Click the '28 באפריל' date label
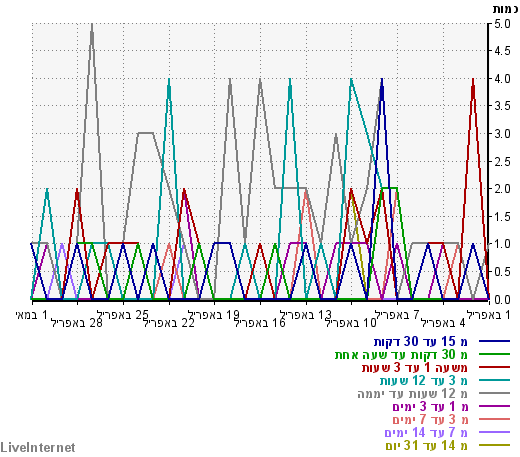The image size is (520, 457). point(77,323)
